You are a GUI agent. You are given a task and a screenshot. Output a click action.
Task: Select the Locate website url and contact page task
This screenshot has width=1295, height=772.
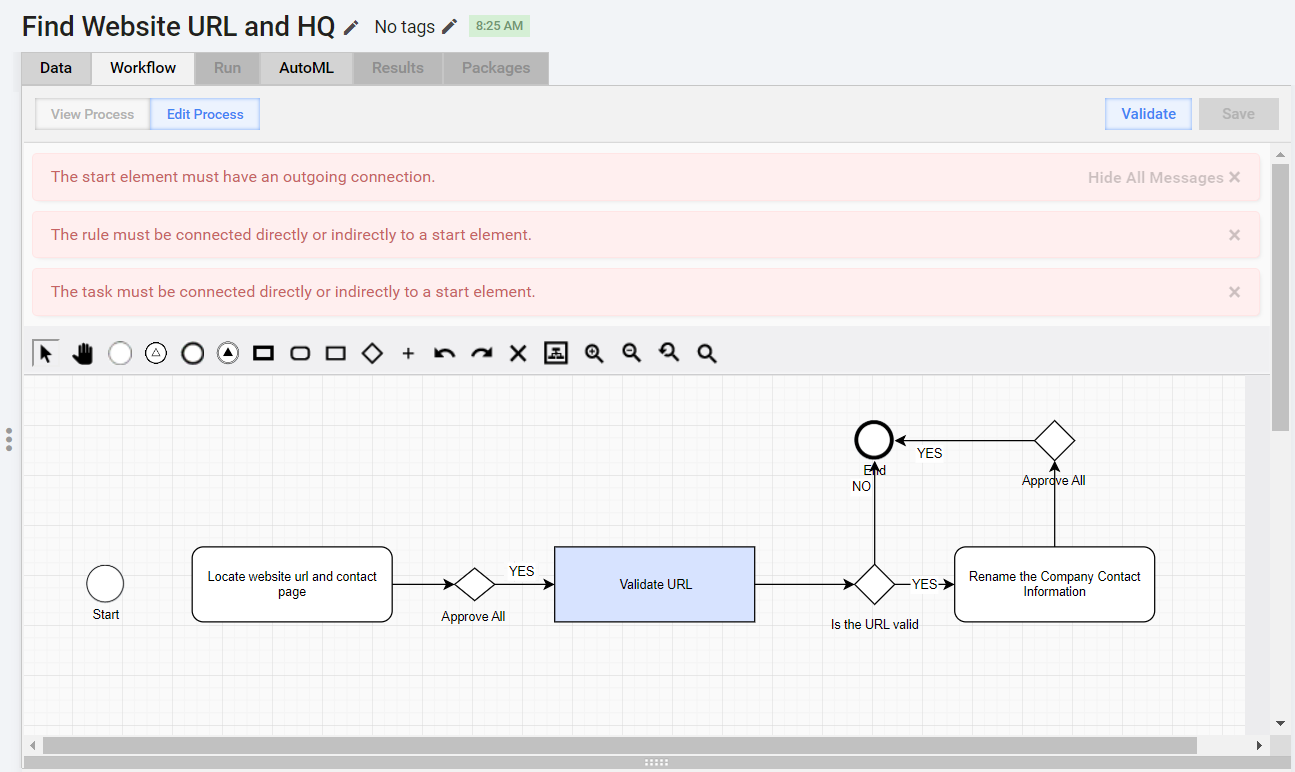click(x=292, y=584)
